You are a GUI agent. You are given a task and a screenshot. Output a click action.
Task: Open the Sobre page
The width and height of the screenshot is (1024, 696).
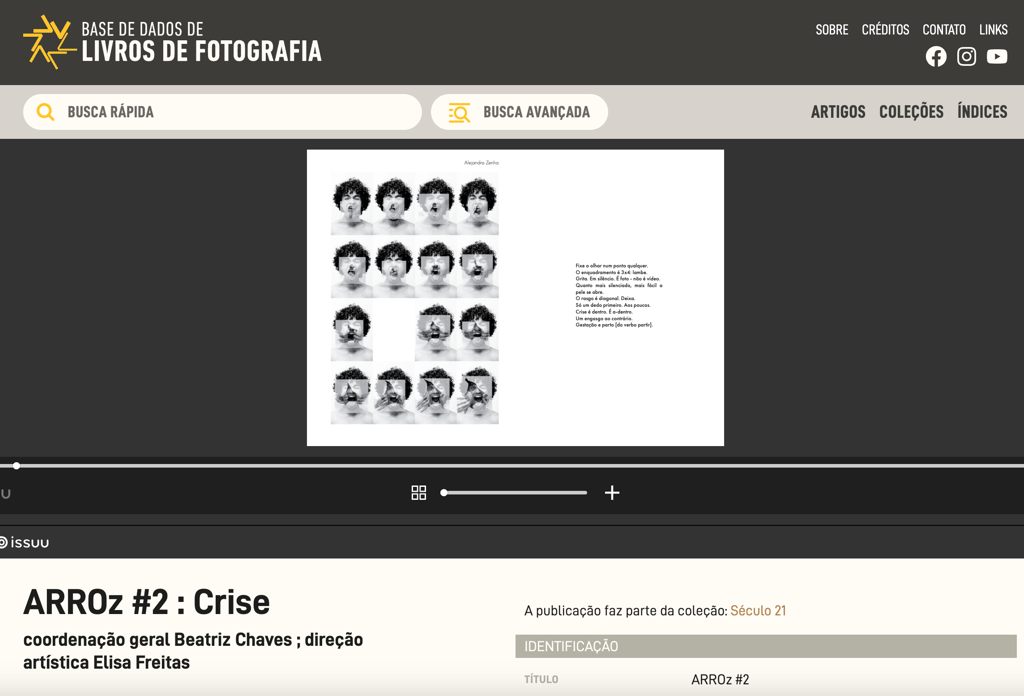click(831, 29)
